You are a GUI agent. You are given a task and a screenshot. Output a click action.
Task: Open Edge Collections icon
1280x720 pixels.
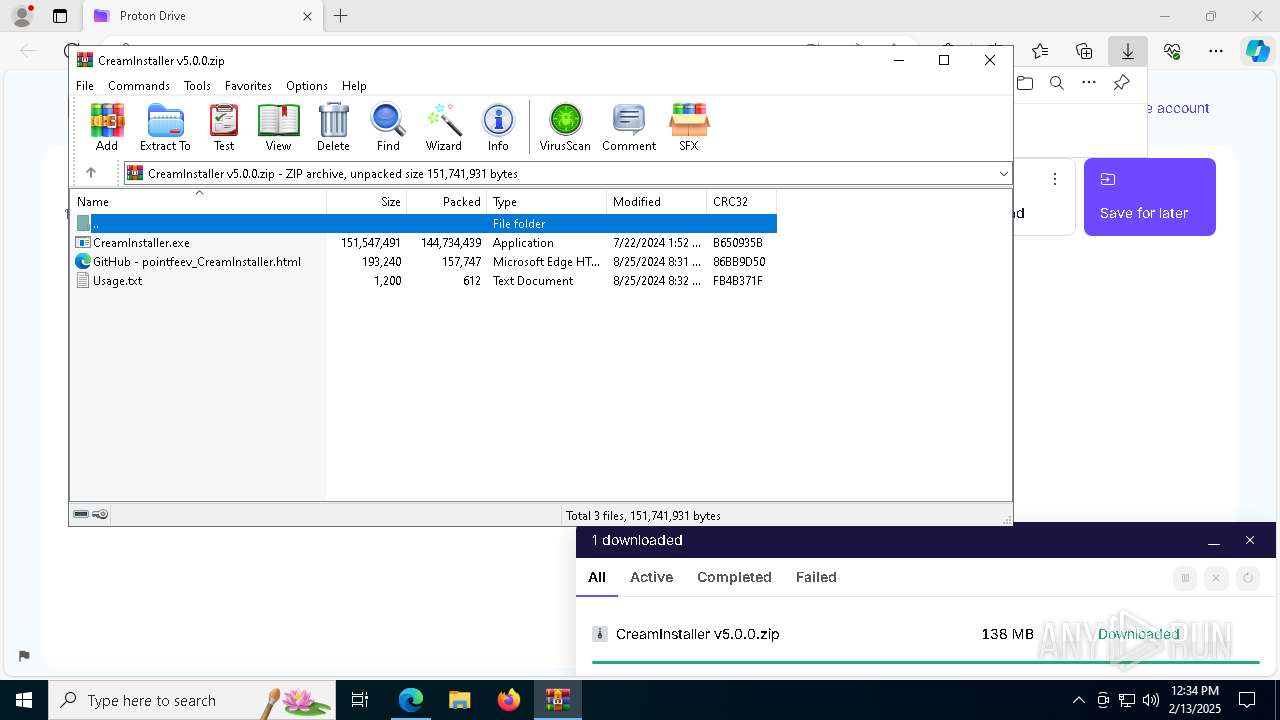(x=1084, y=51)
